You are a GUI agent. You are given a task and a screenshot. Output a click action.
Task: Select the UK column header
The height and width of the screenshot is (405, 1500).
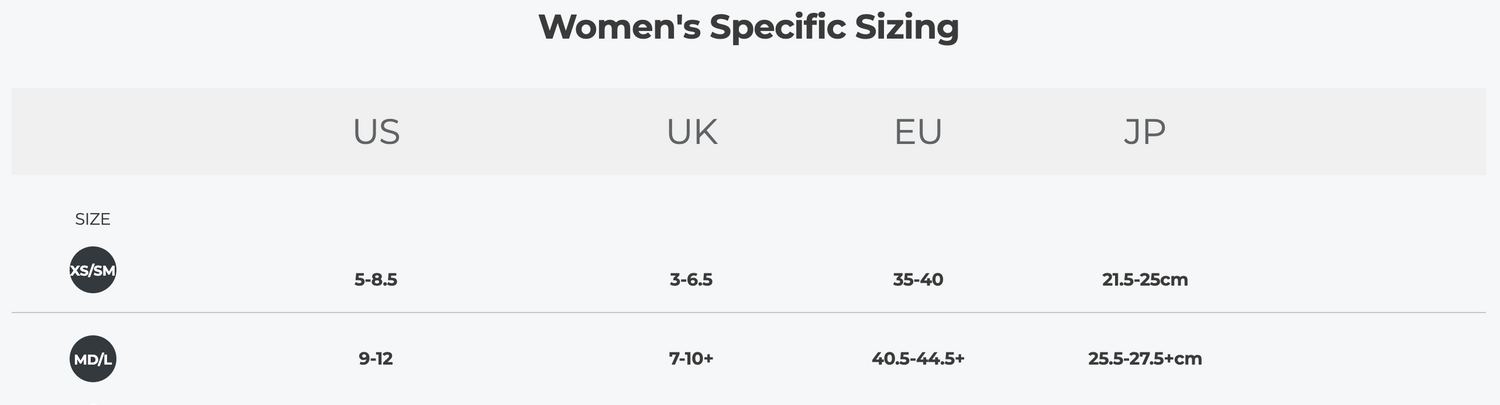692,132
